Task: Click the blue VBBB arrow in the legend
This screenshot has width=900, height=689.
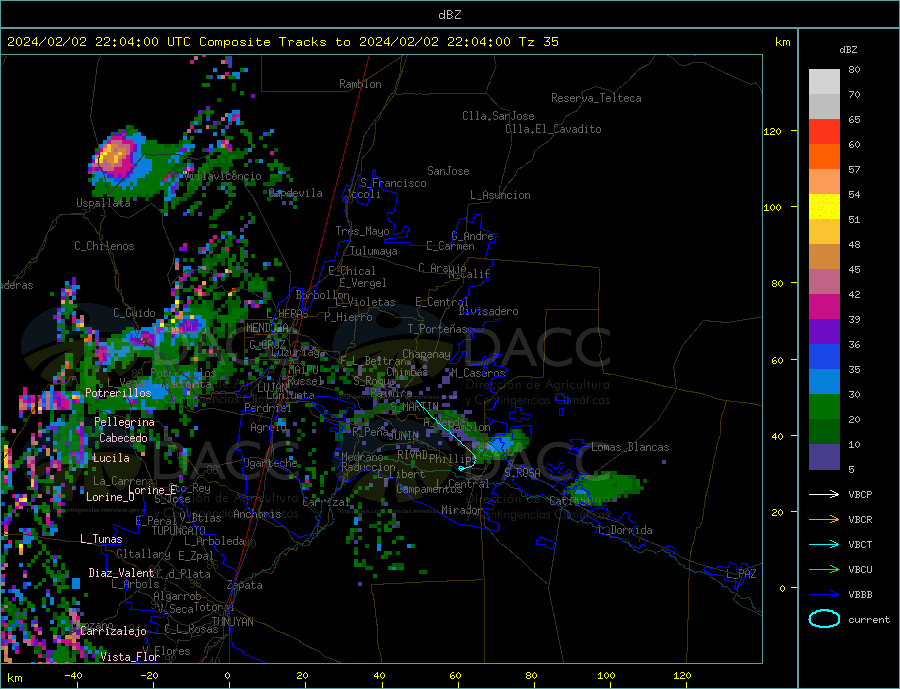Action: 824,594
